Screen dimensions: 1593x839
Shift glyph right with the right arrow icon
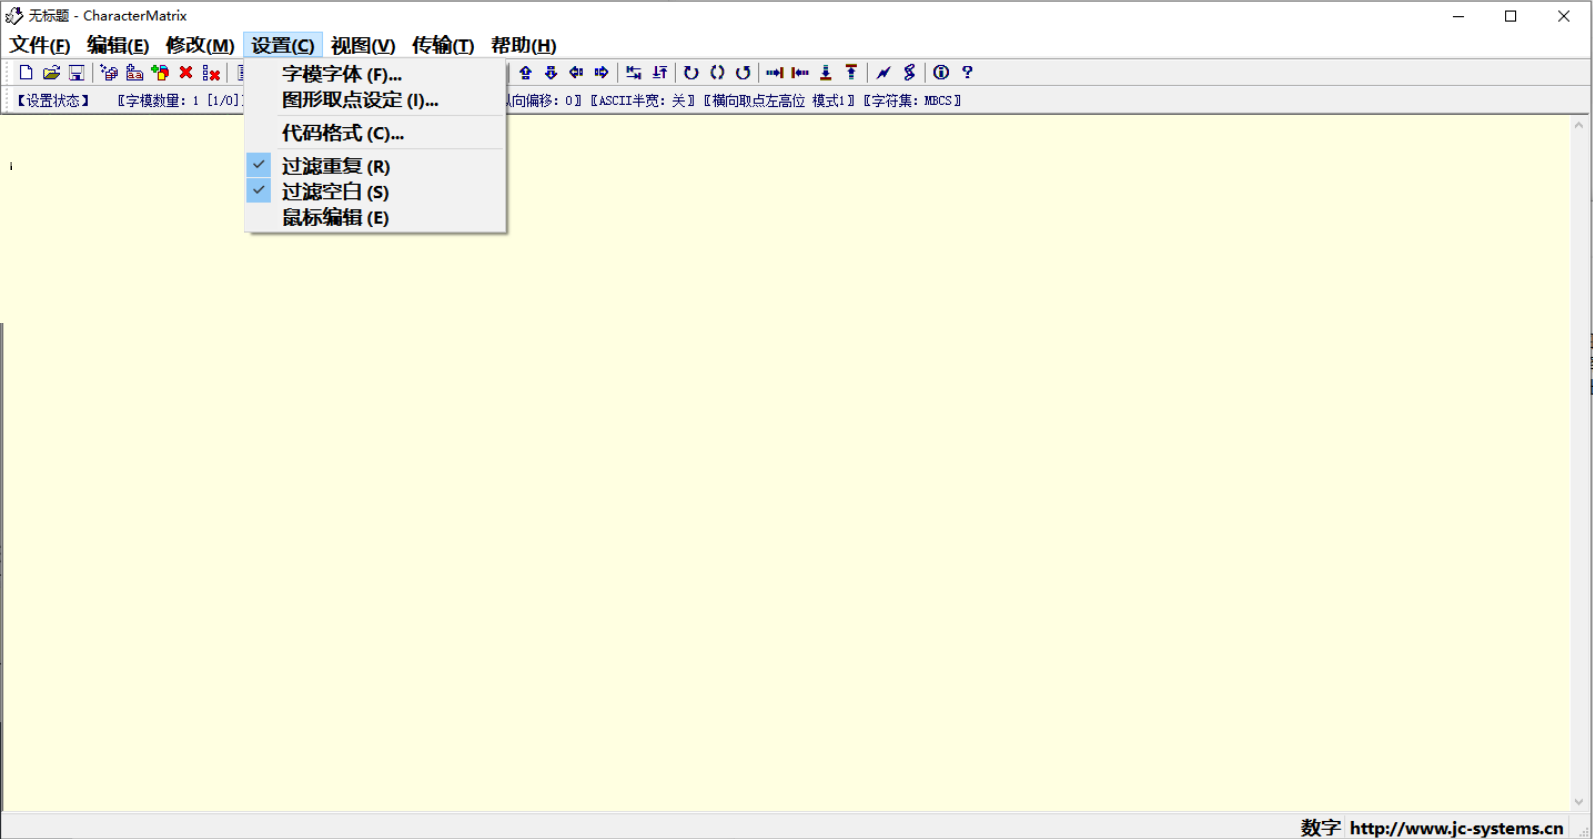[x=601, y=72]
